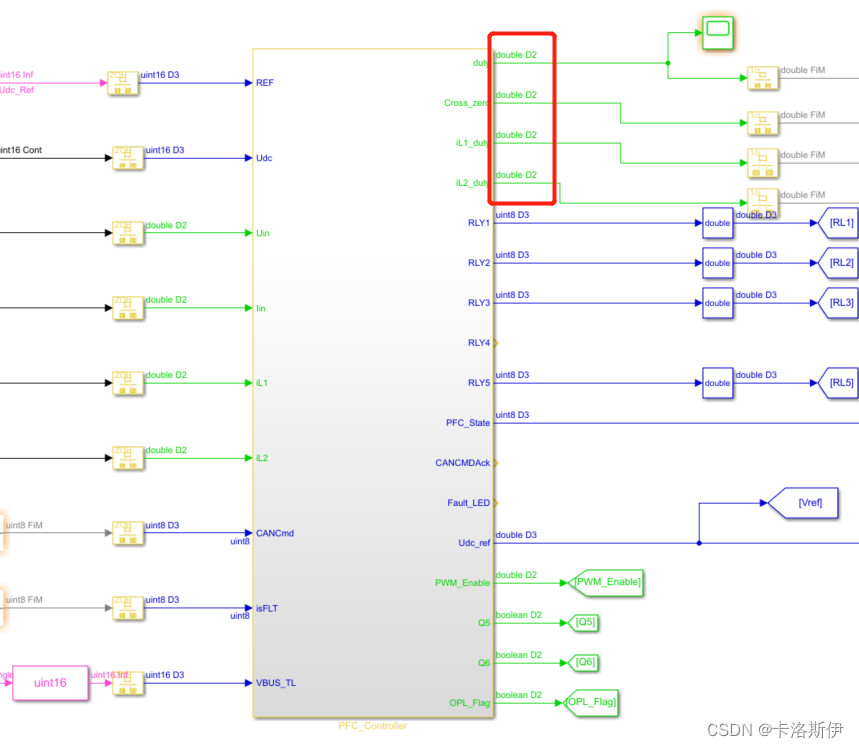The image size is (859, 748).
Task: Click the [RL1] goto tag
Action: [x=840, y=223]
